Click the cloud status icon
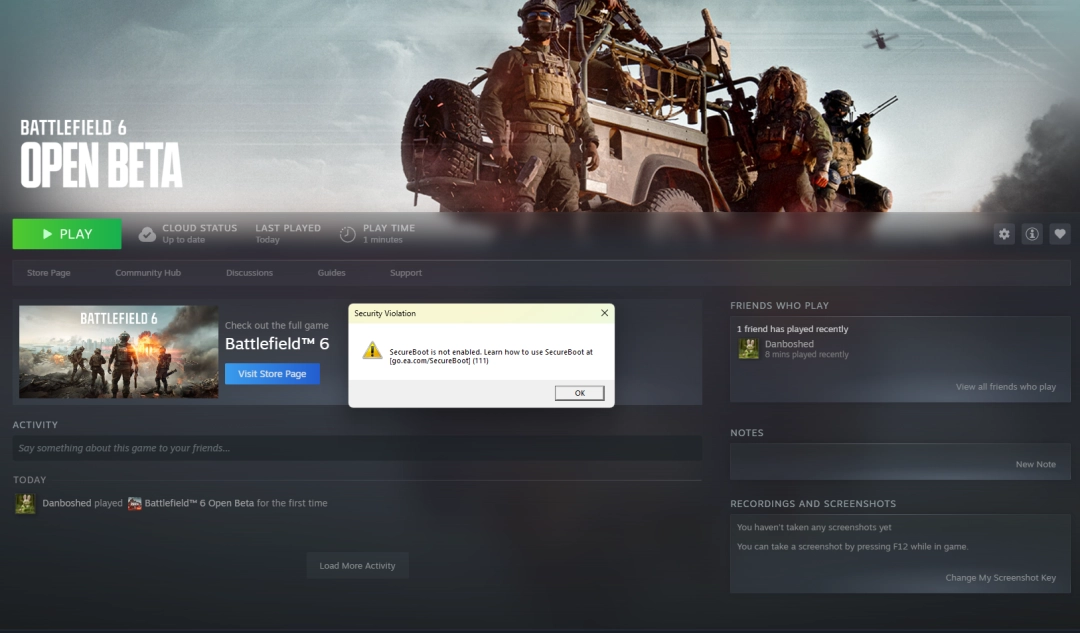1080x633 pixels. [147, 234]
